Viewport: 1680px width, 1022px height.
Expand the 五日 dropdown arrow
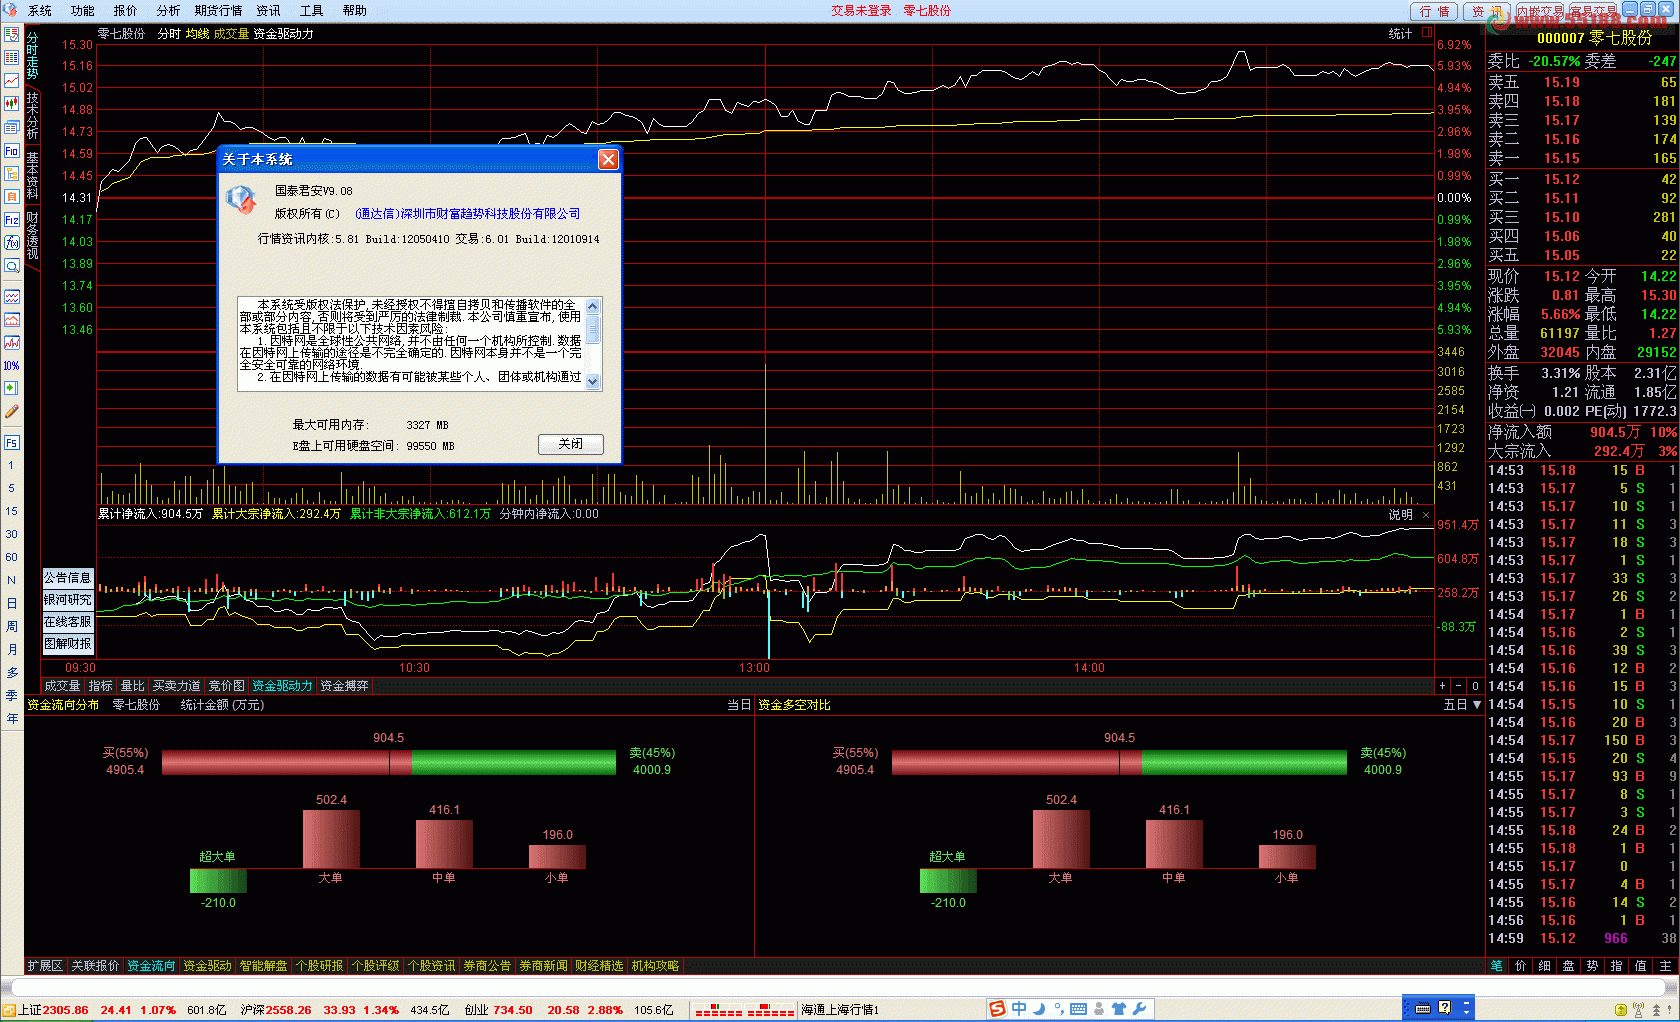pos(1476,705)
